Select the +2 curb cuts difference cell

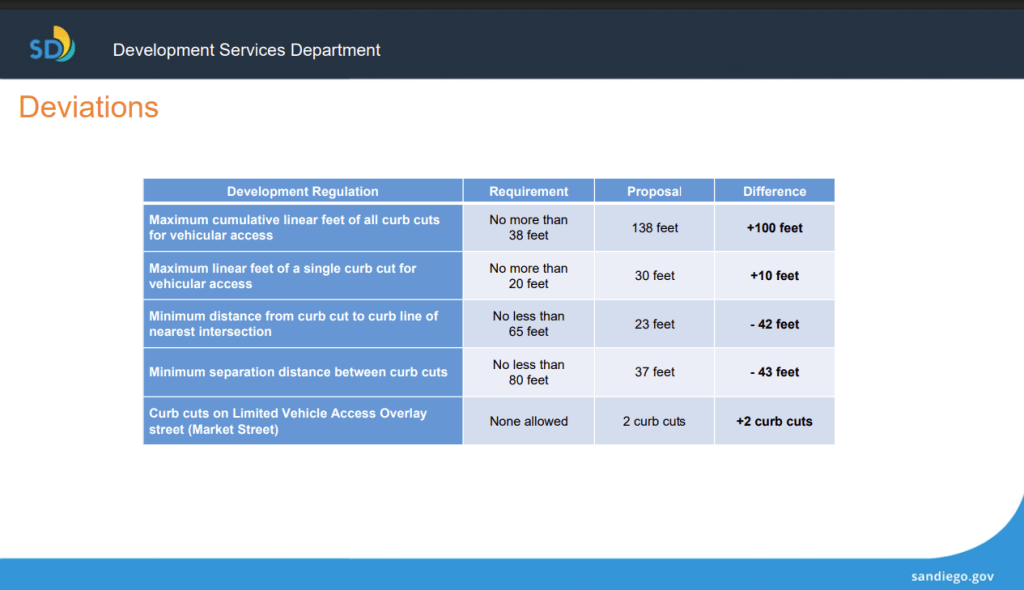[775, 421]
